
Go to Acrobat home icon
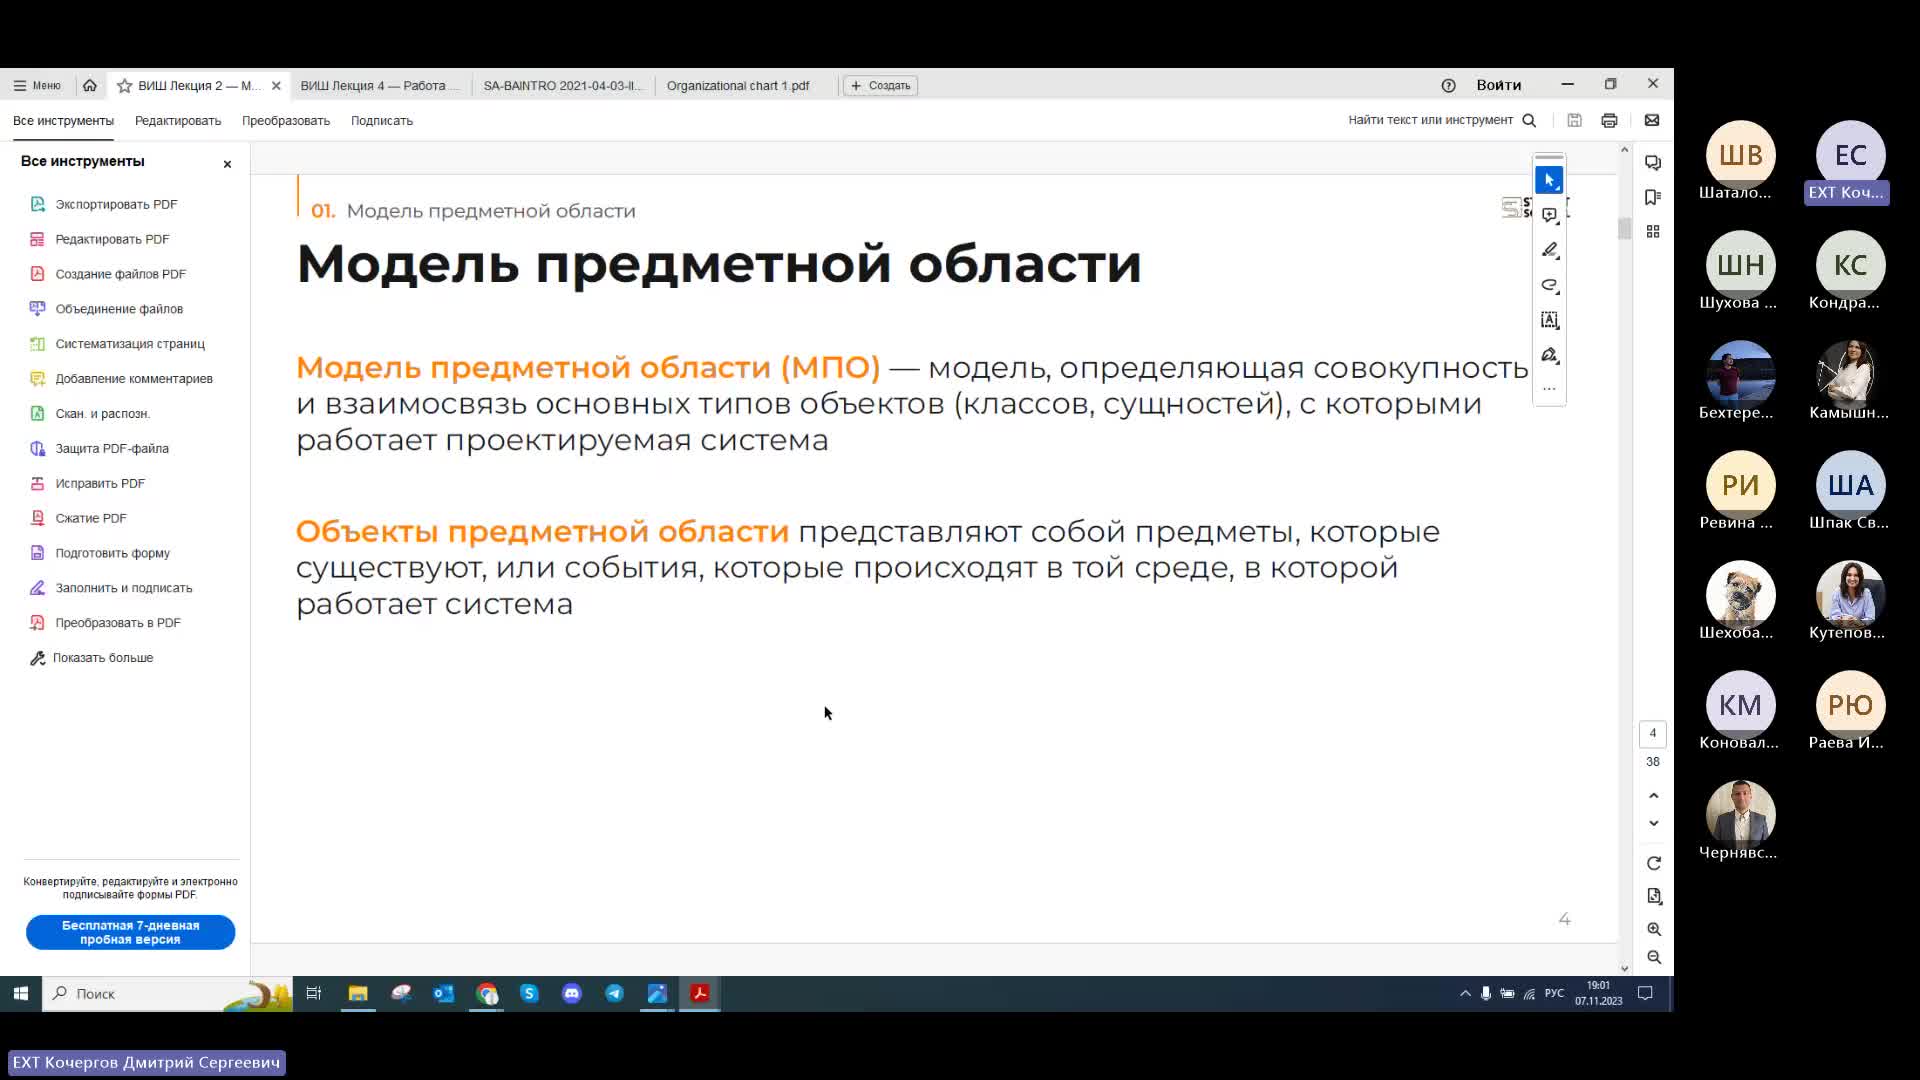click(90, 86)
